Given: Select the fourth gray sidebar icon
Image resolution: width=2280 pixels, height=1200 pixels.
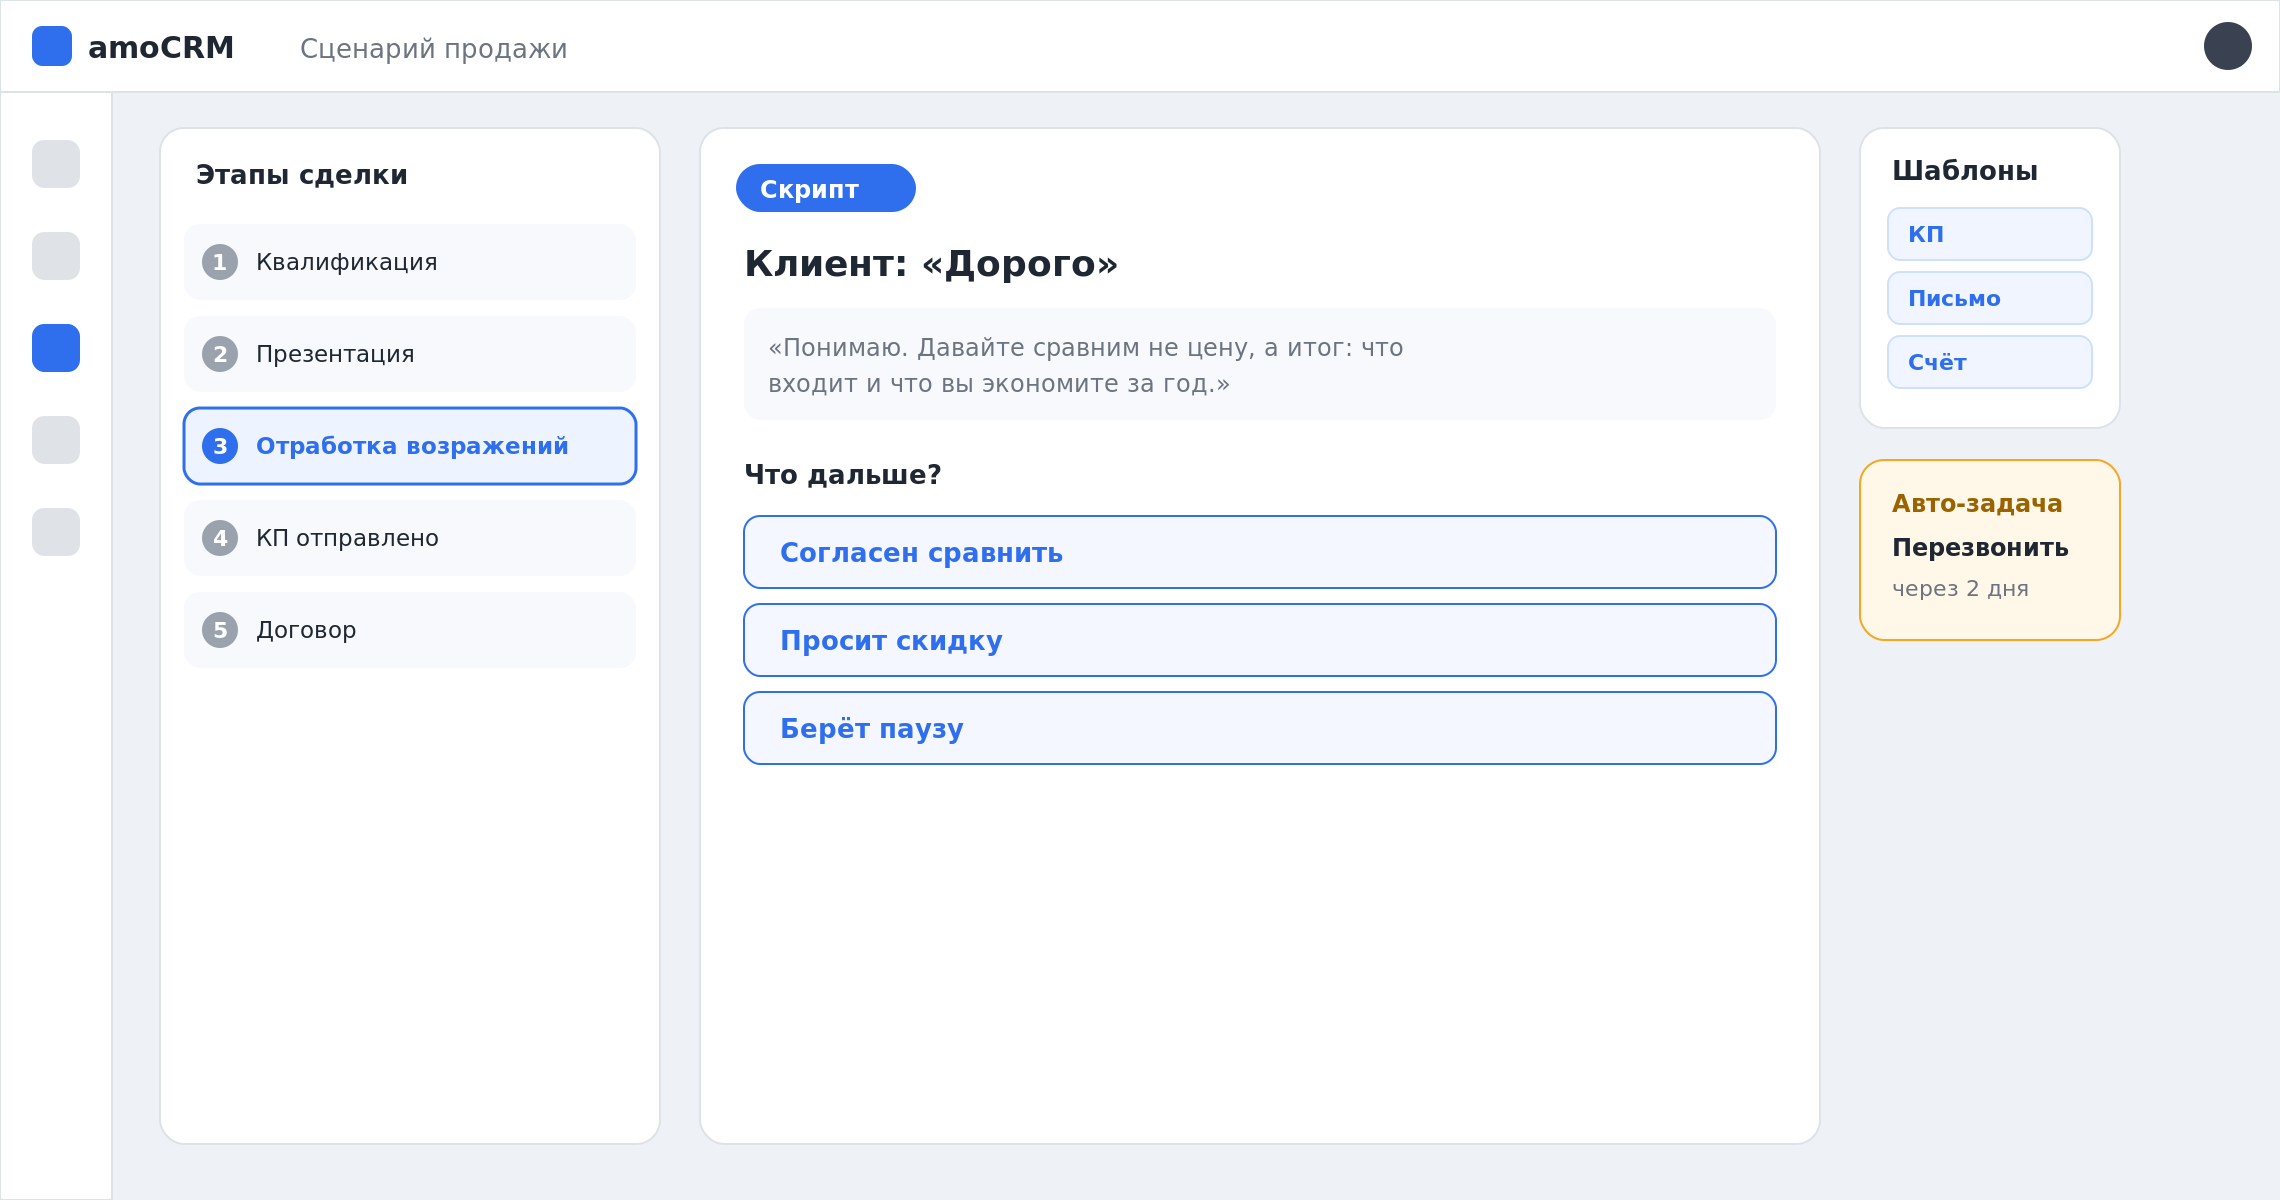Looking at the screenshot, I should pos(56,440).
